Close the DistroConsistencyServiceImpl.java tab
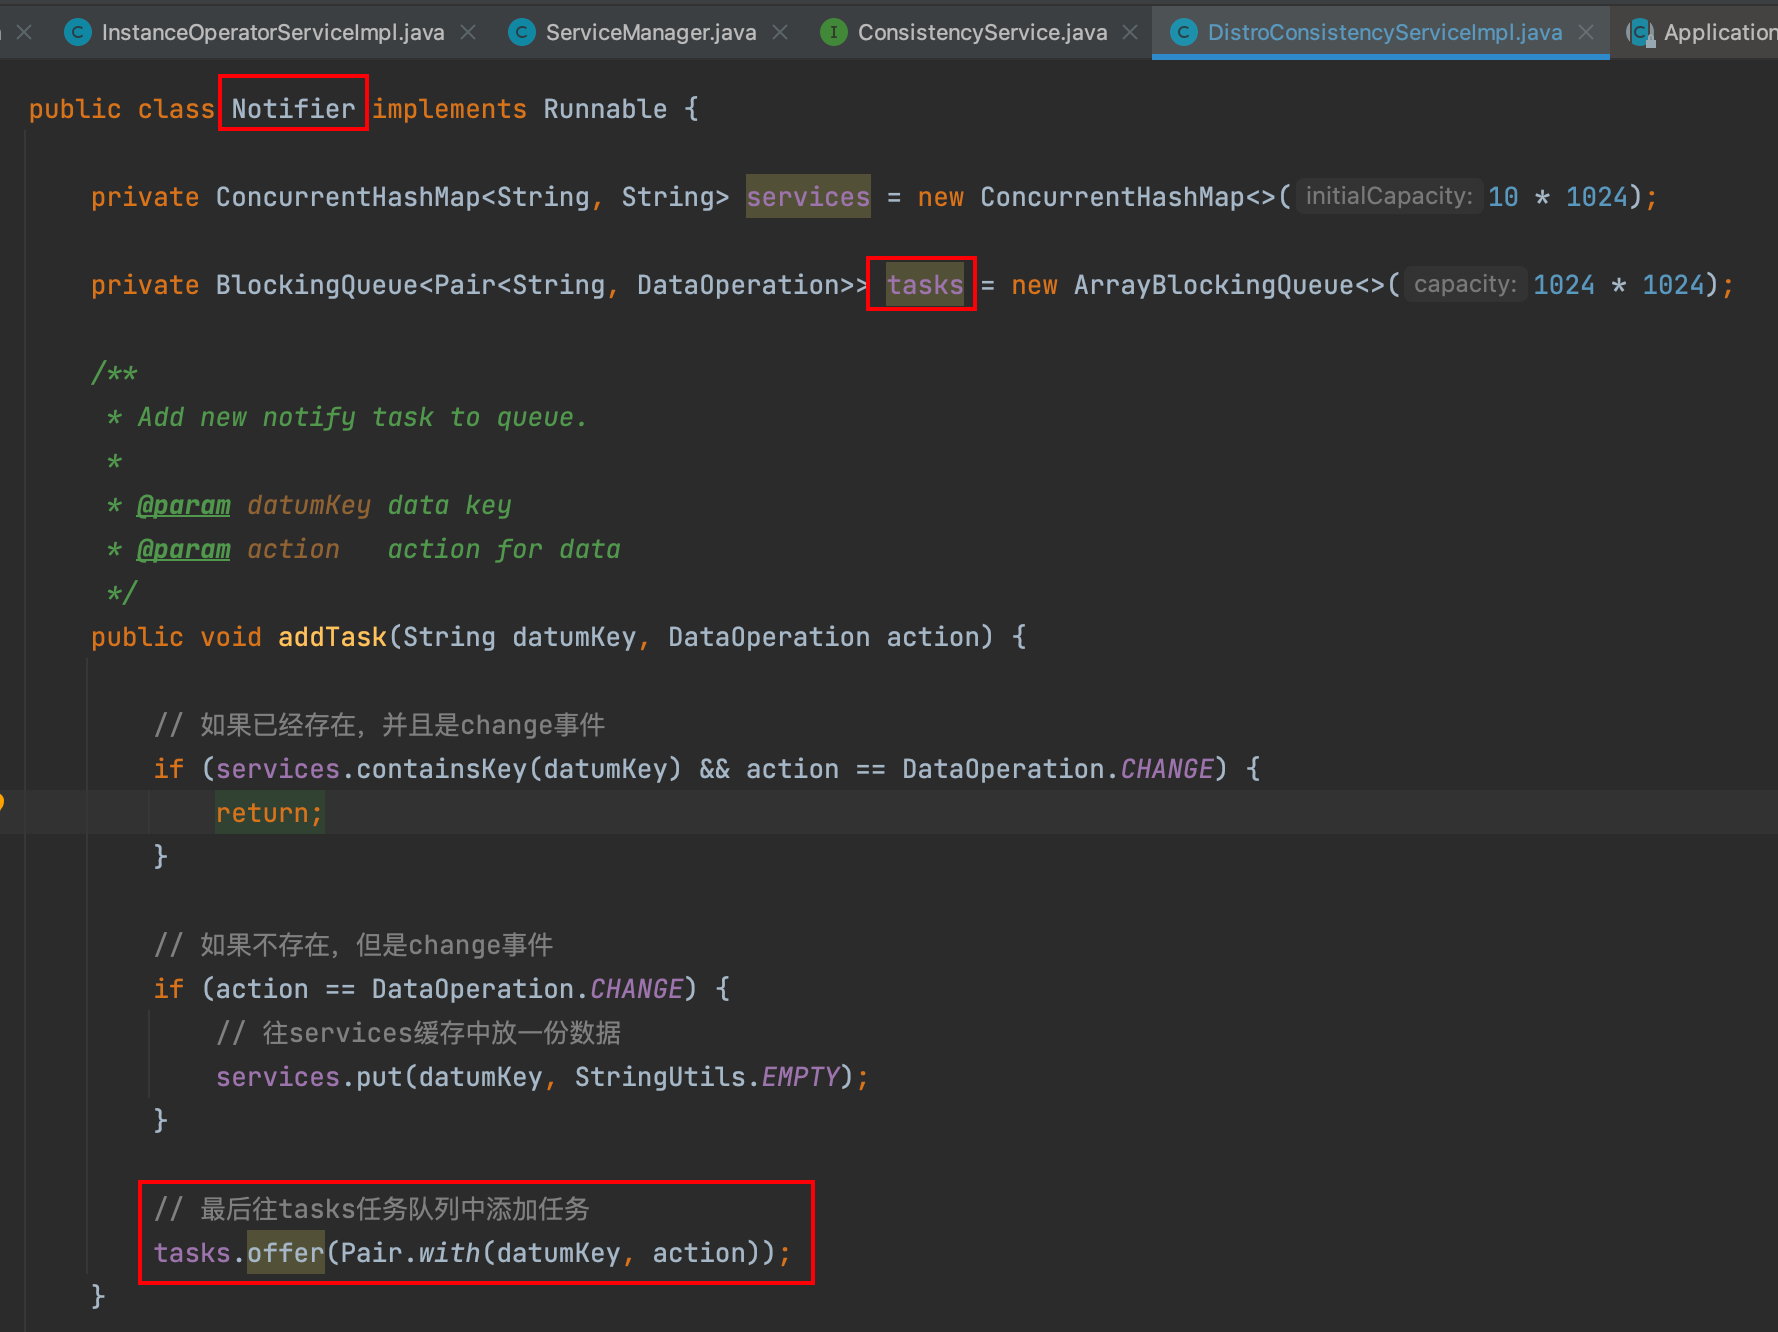This screenshot has height=1332, width=1778. 1586,32
